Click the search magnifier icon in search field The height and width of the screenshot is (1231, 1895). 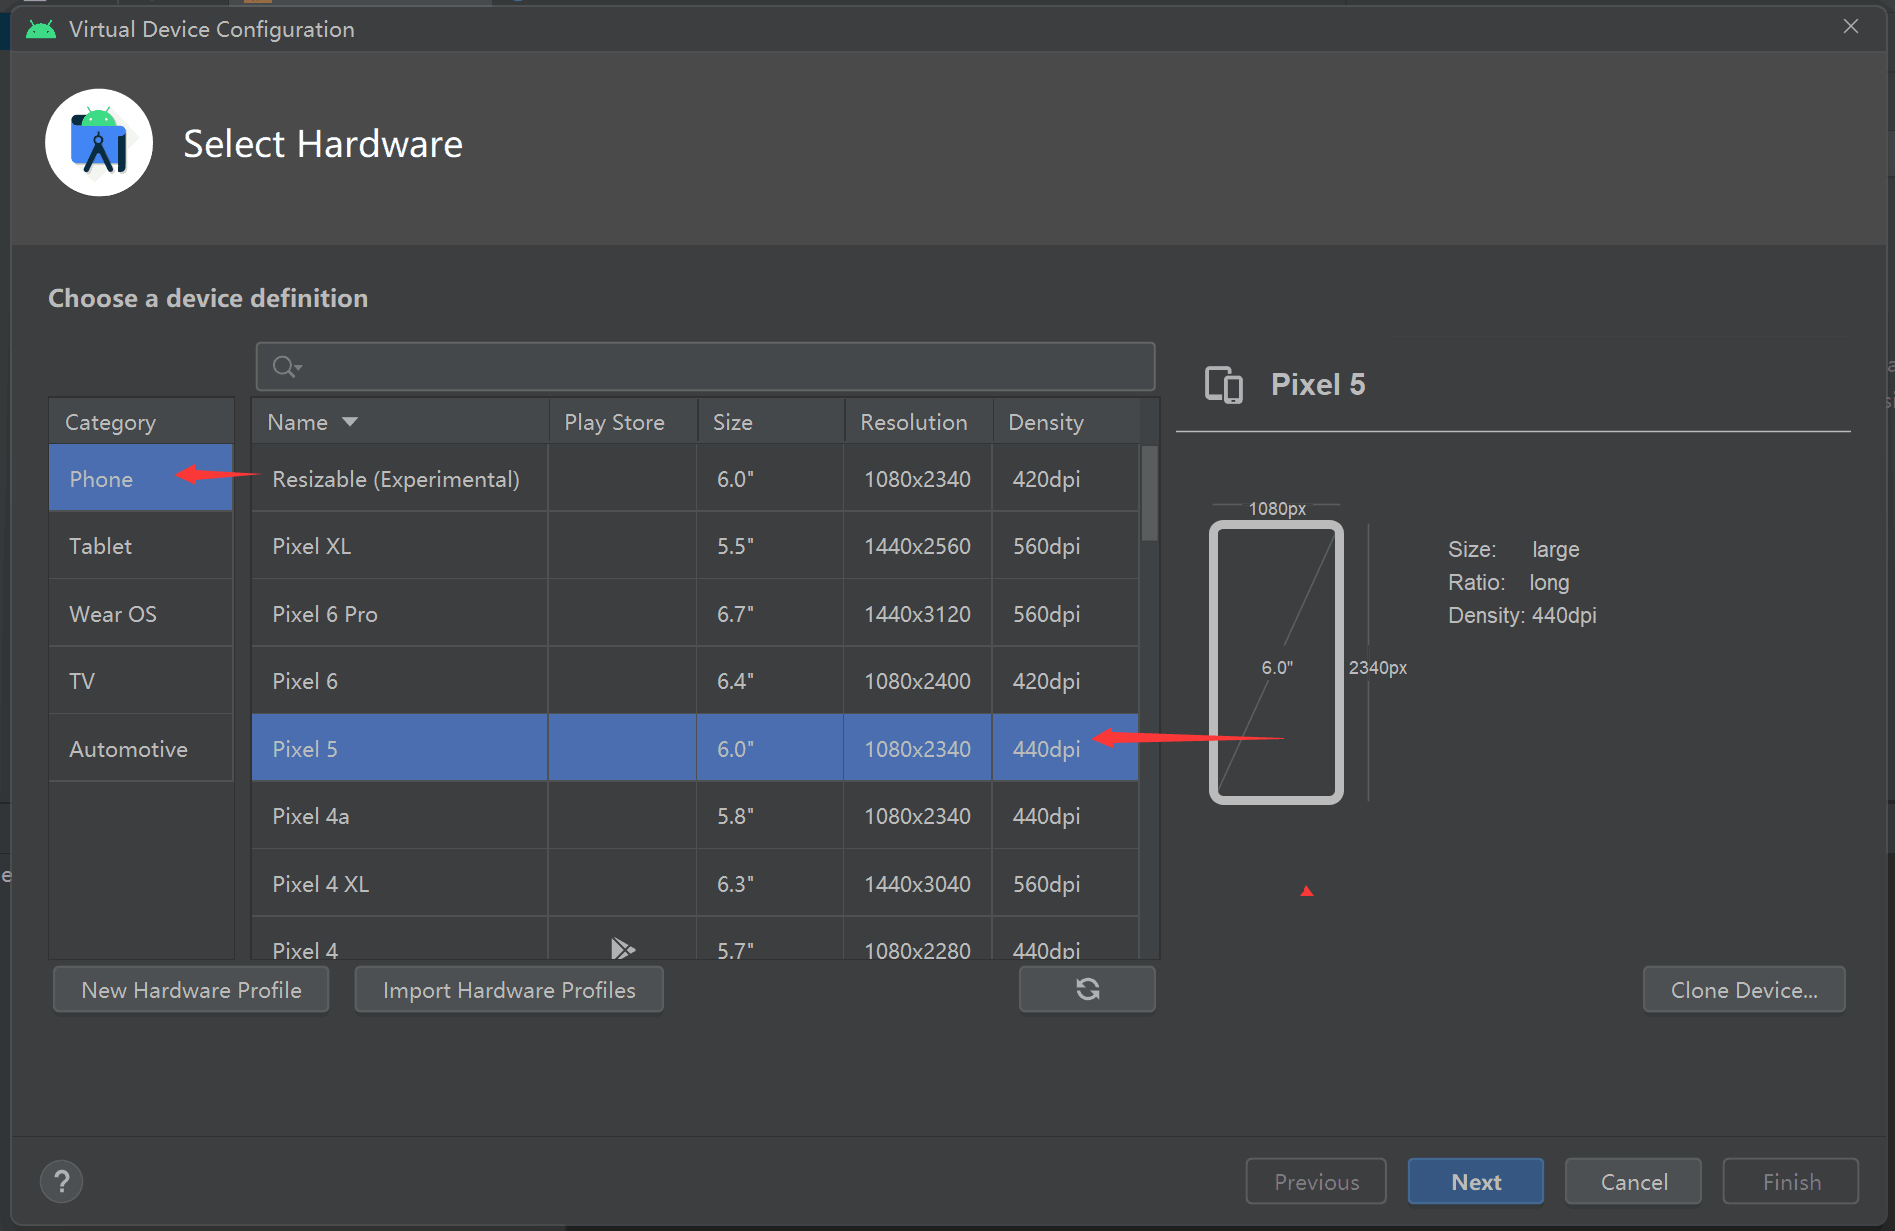point(286,367)
